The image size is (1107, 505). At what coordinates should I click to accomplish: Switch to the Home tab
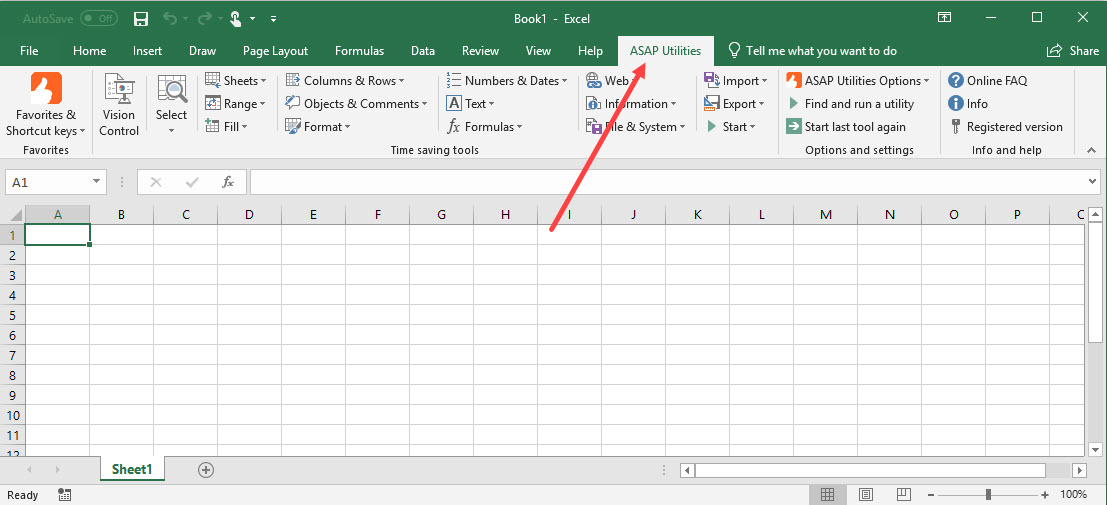tap(90, 51)
